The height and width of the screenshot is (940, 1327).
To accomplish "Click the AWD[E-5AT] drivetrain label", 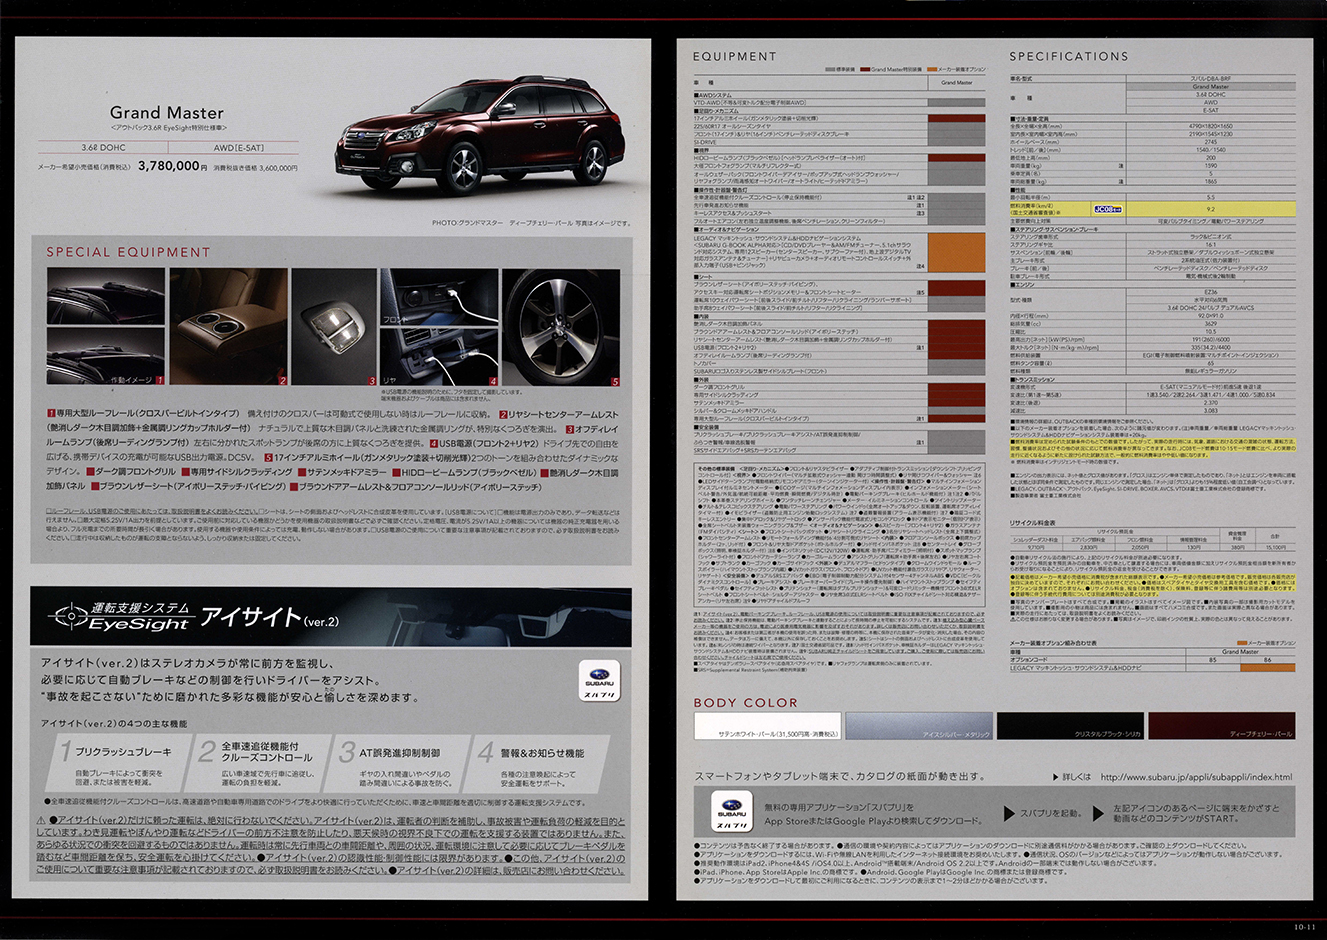I will pyautogui.click(x=239, y=148).
